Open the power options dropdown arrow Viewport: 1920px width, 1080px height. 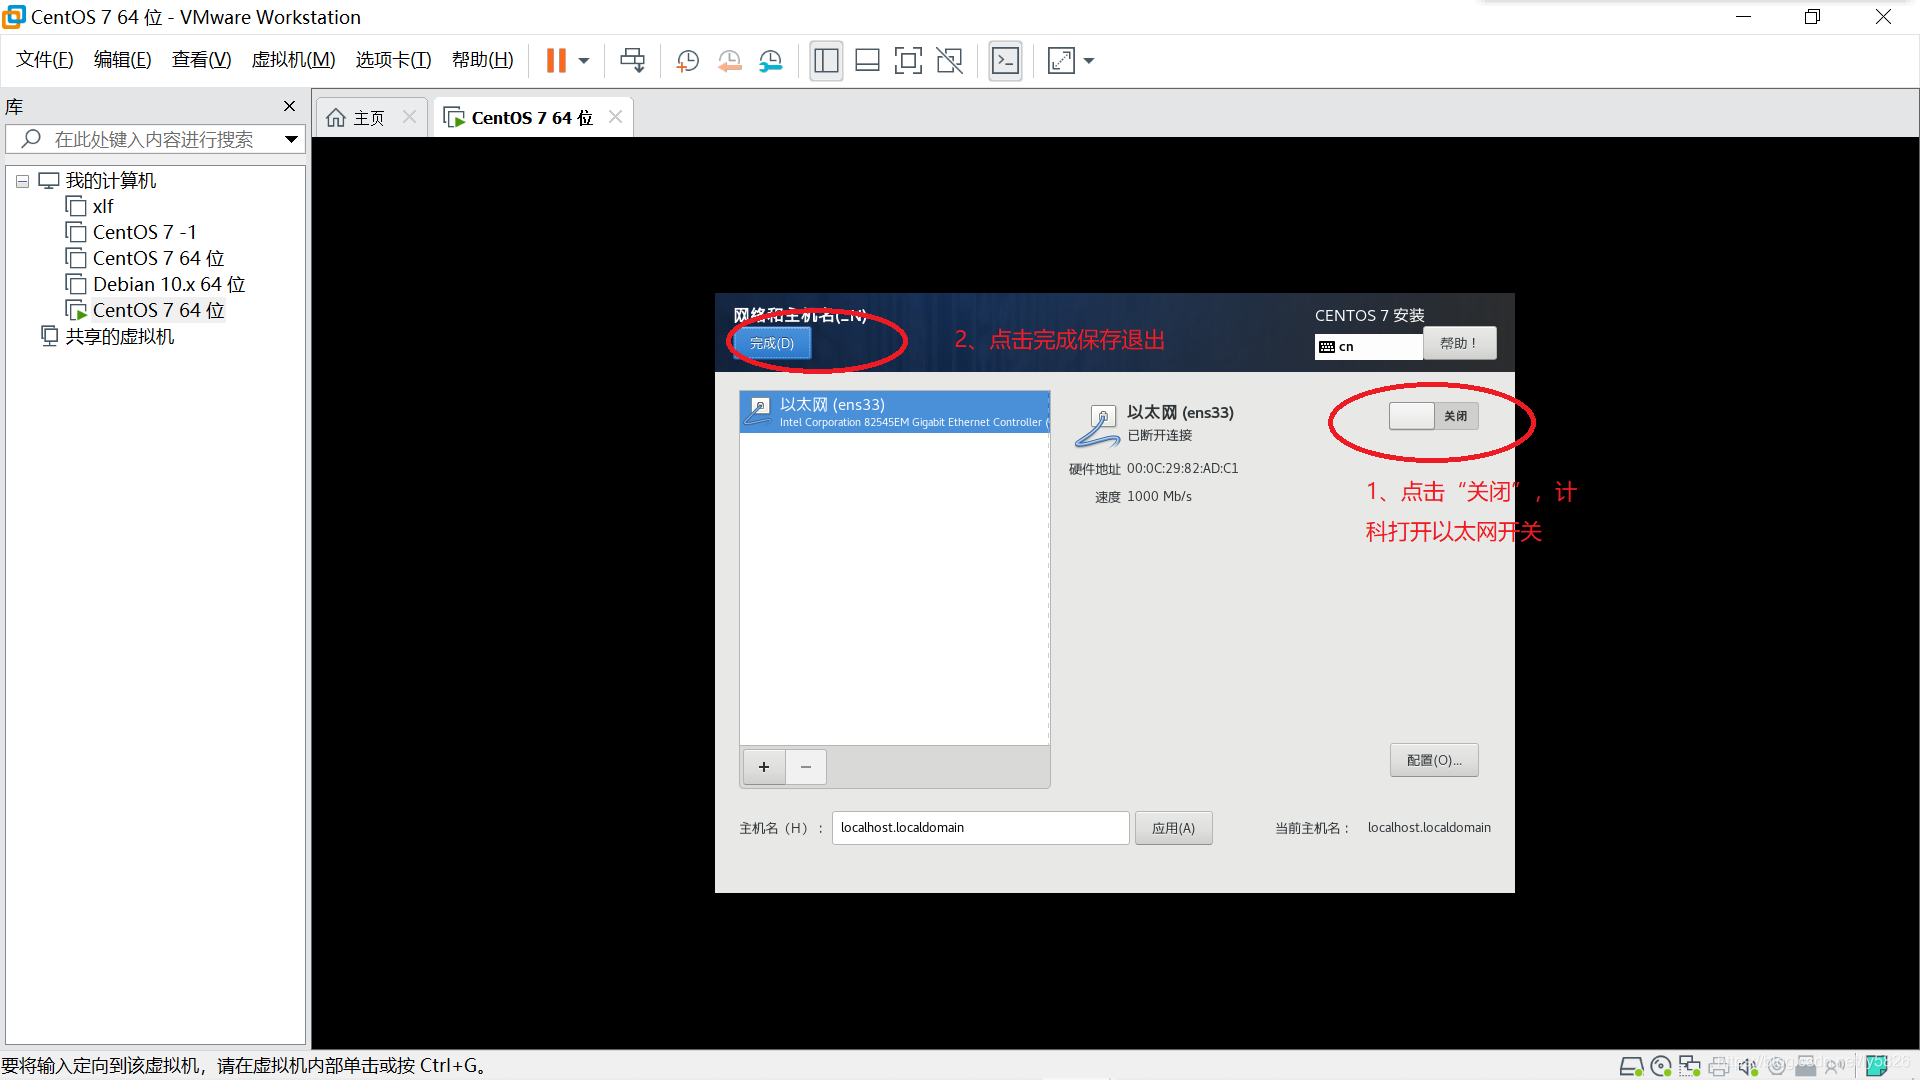(x=584, y=61)
